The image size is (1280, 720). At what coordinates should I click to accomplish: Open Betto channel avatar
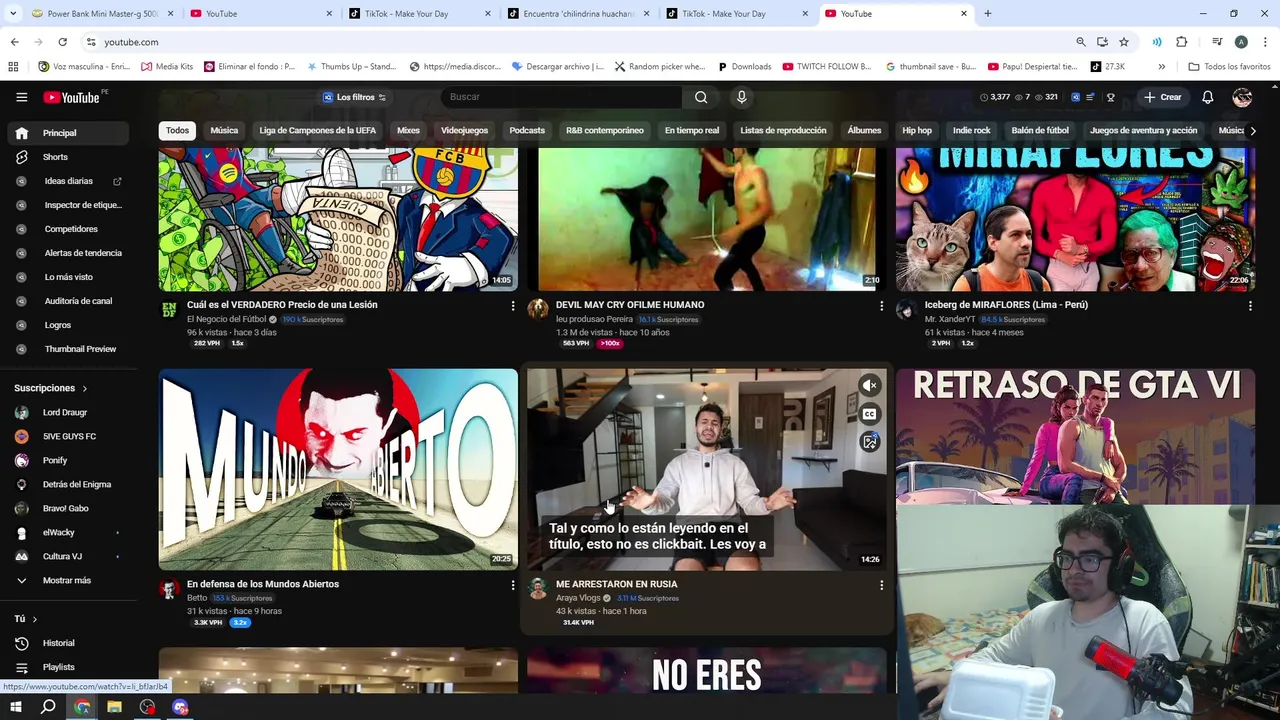pyautogui.click(x=169, y=588)
